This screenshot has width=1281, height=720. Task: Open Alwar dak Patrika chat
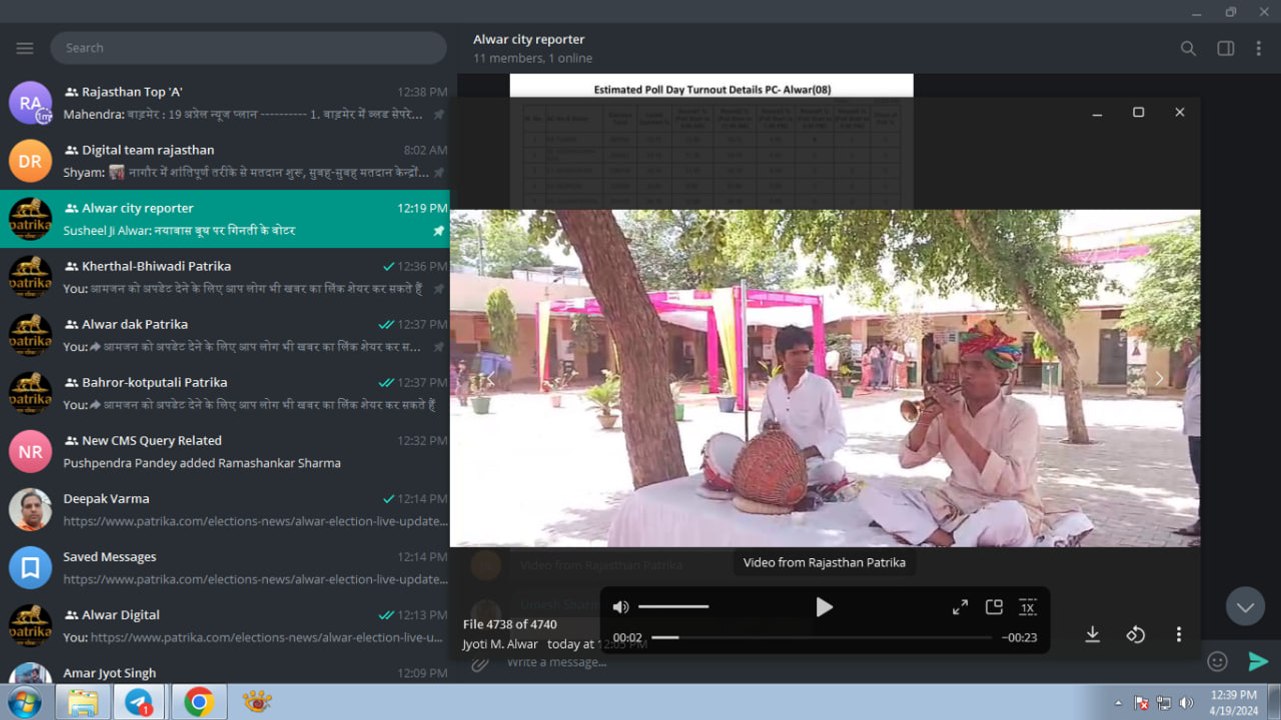[x=225, y=335]
